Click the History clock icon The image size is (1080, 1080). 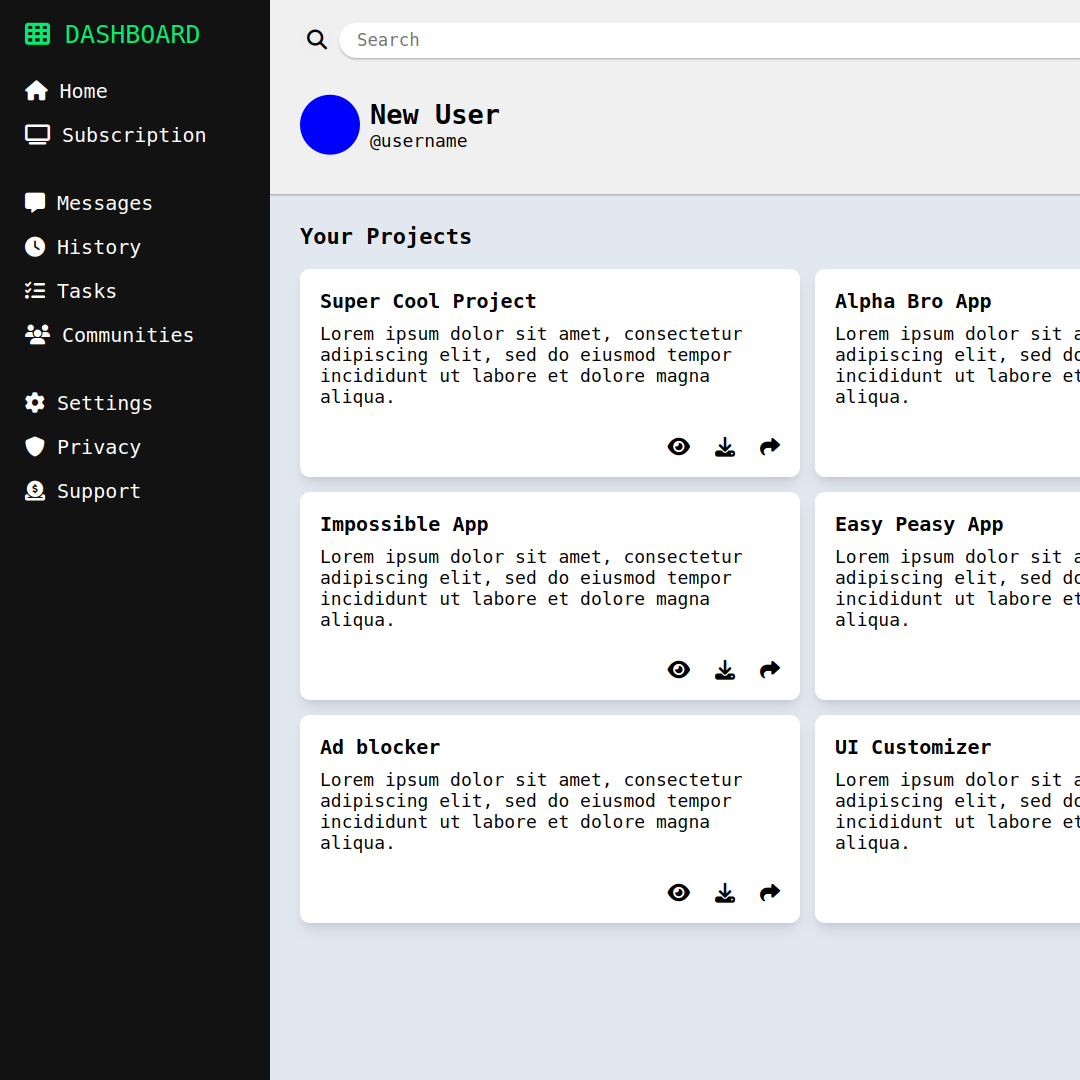[35, 247]
